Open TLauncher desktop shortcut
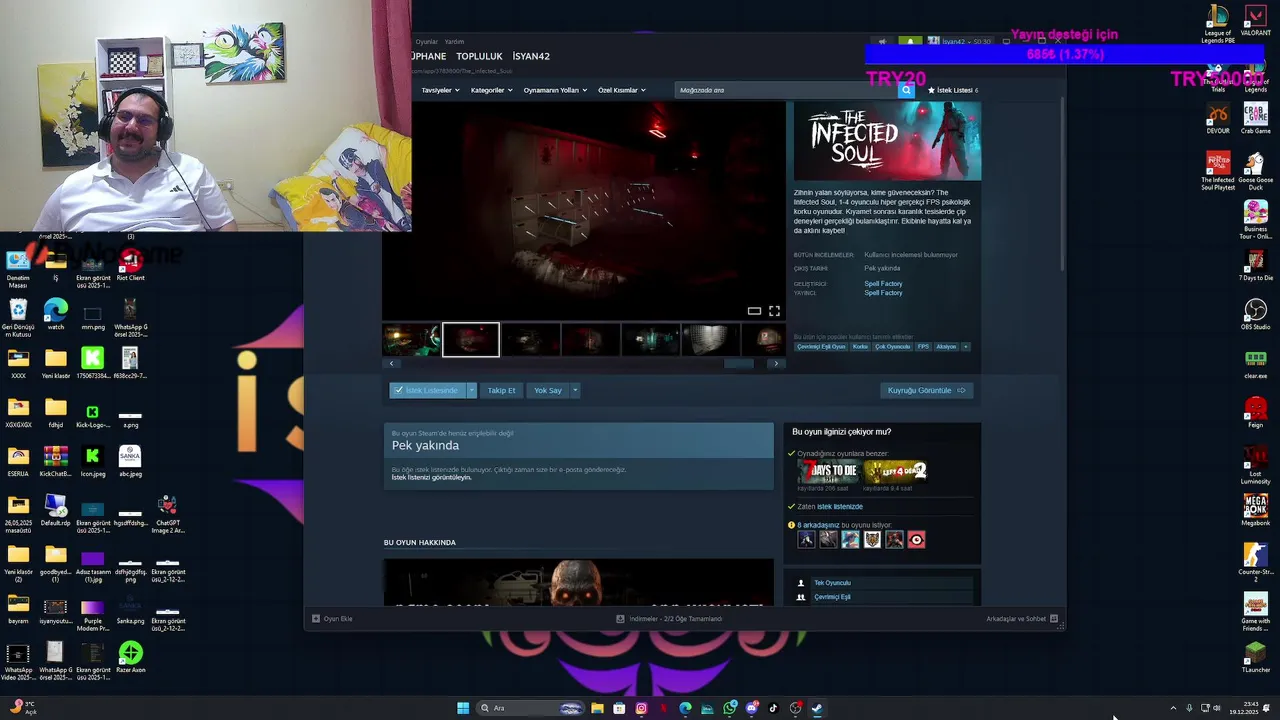The width and height of the screenshot is (1280, 720). [x=1255, y=657]
